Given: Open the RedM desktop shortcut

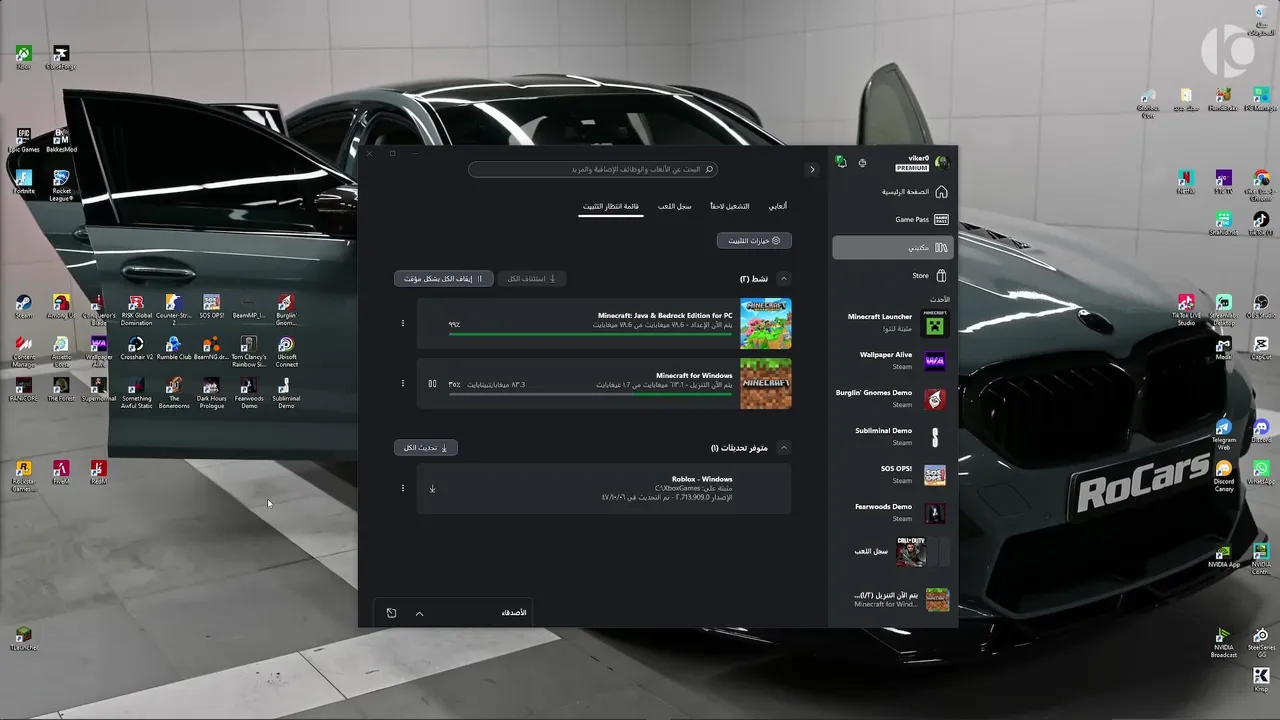Looking at the screenshot, I should (98, 472).
